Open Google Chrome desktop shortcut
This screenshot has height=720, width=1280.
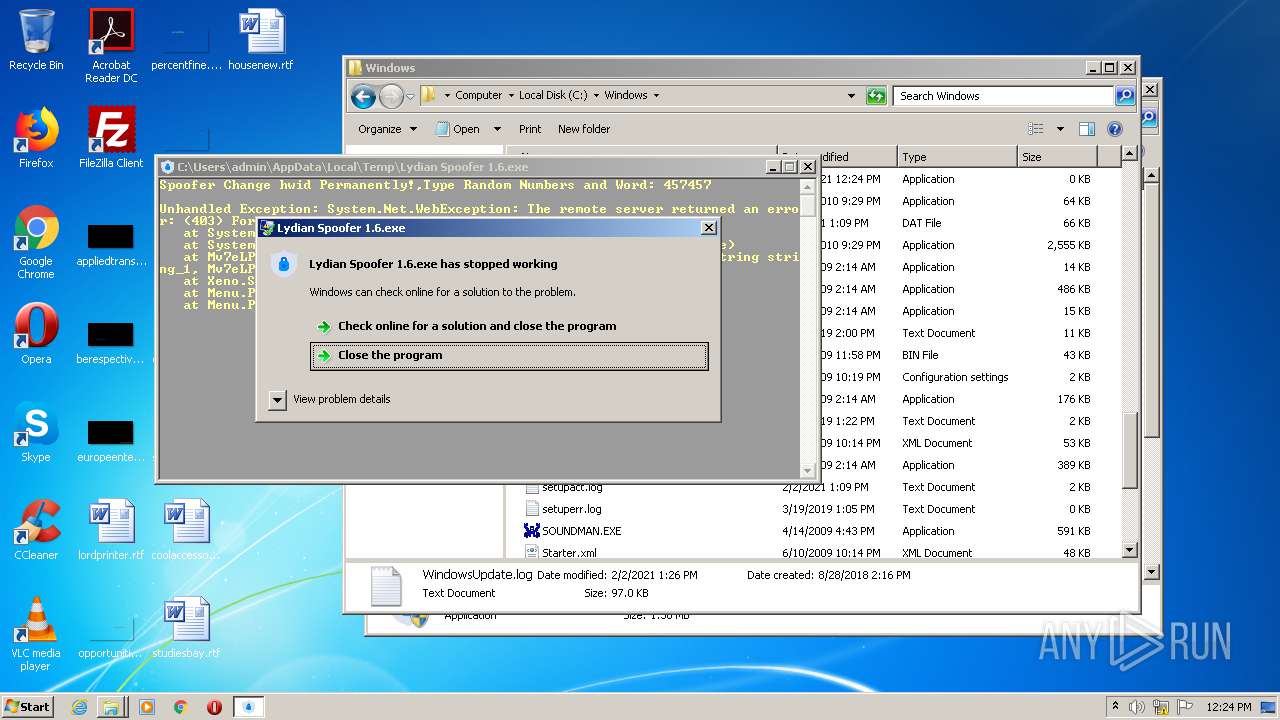36,242
